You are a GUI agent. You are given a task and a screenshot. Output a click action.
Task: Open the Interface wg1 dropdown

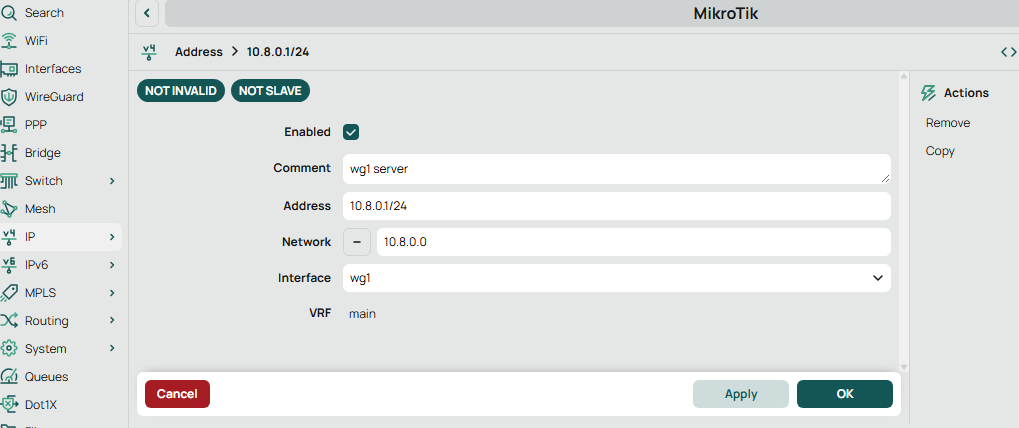pyautogui.click(x=616, y=278)
